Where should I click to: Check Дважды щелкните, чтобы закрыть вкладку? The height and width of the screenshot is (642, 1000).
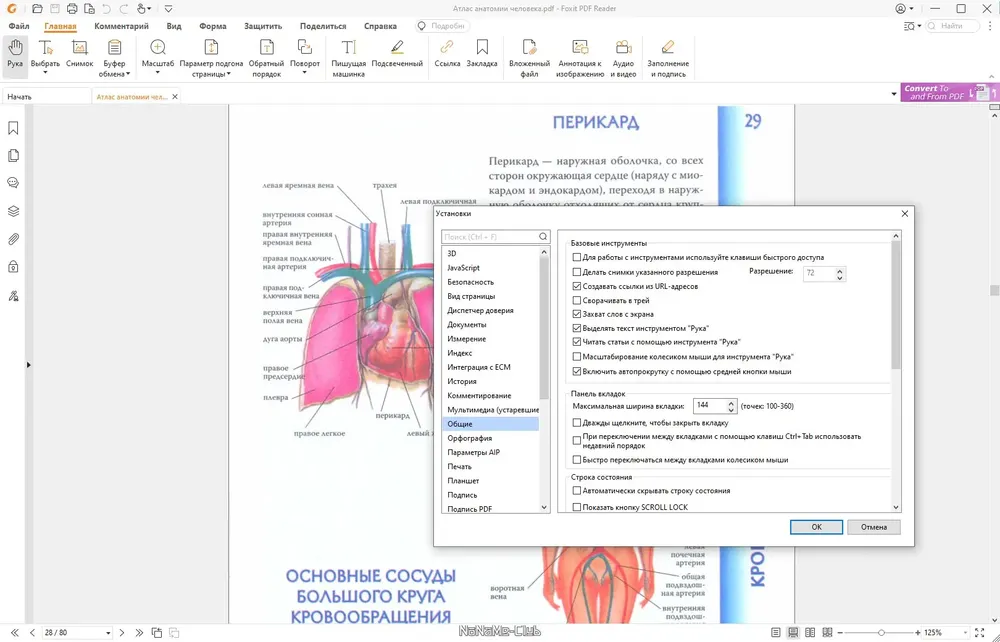pyautogui.click(x=577, y=423)
